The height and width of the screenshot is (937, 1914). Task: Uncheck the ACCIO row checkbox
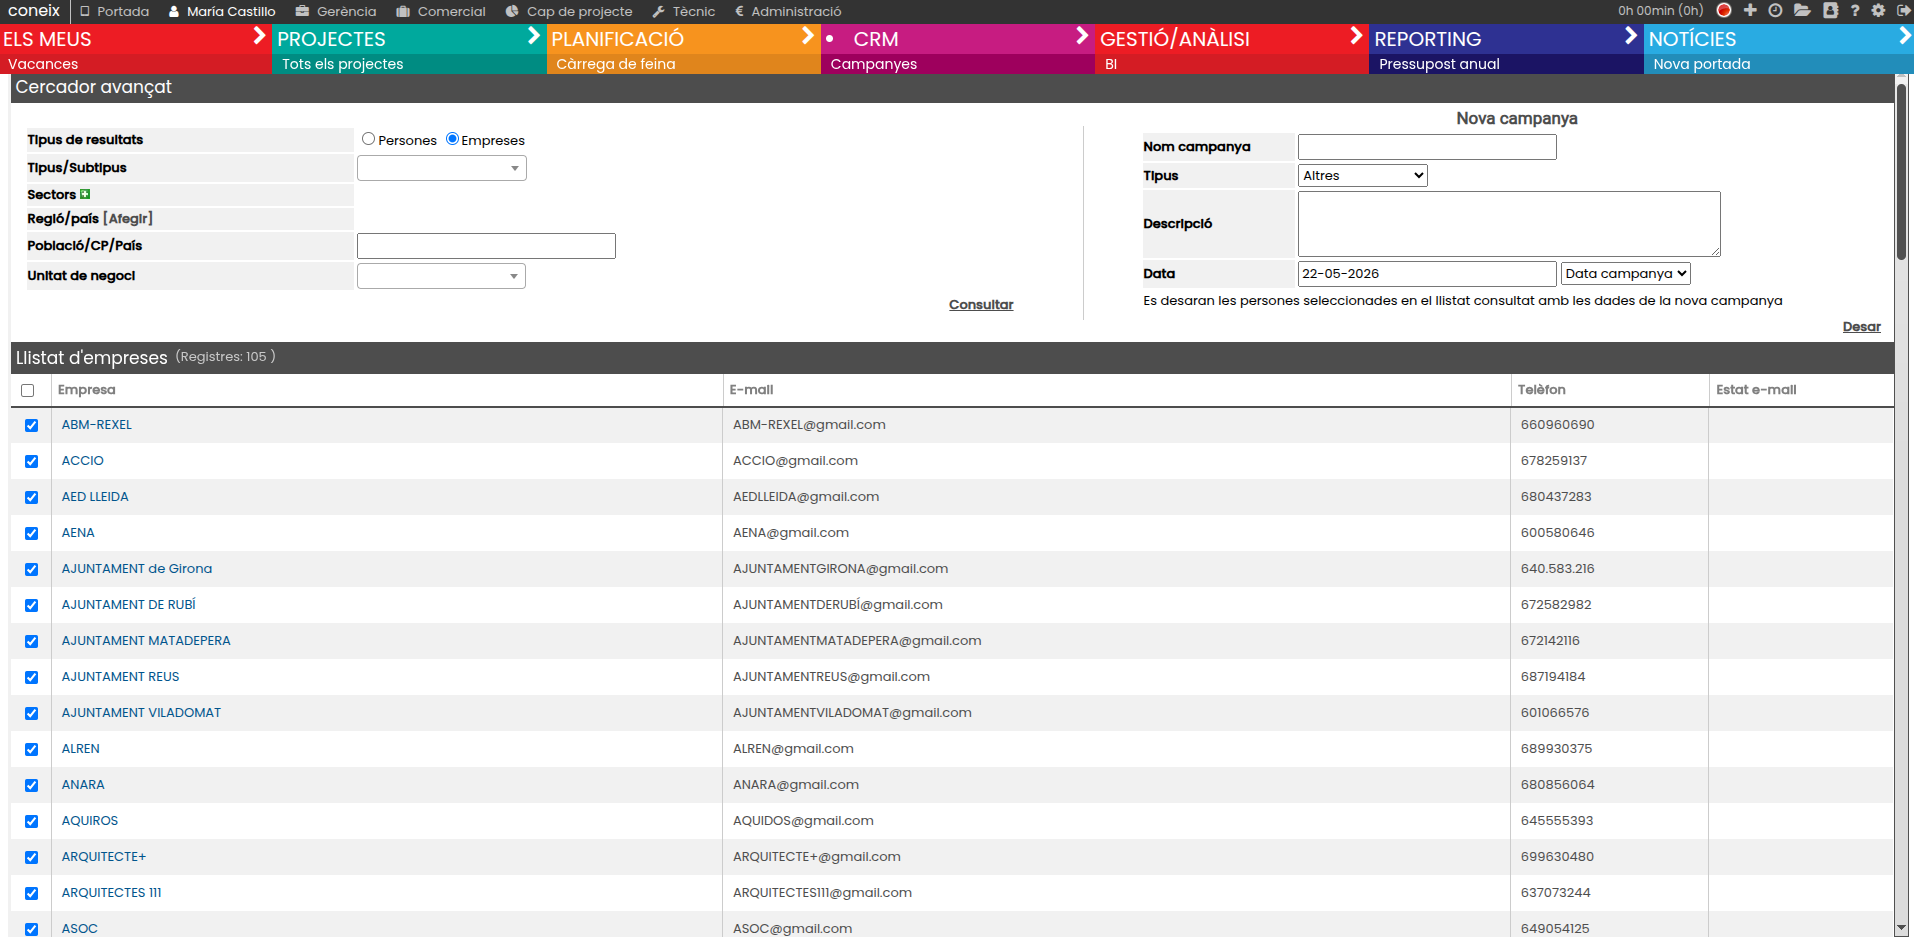tap(31, 461)
